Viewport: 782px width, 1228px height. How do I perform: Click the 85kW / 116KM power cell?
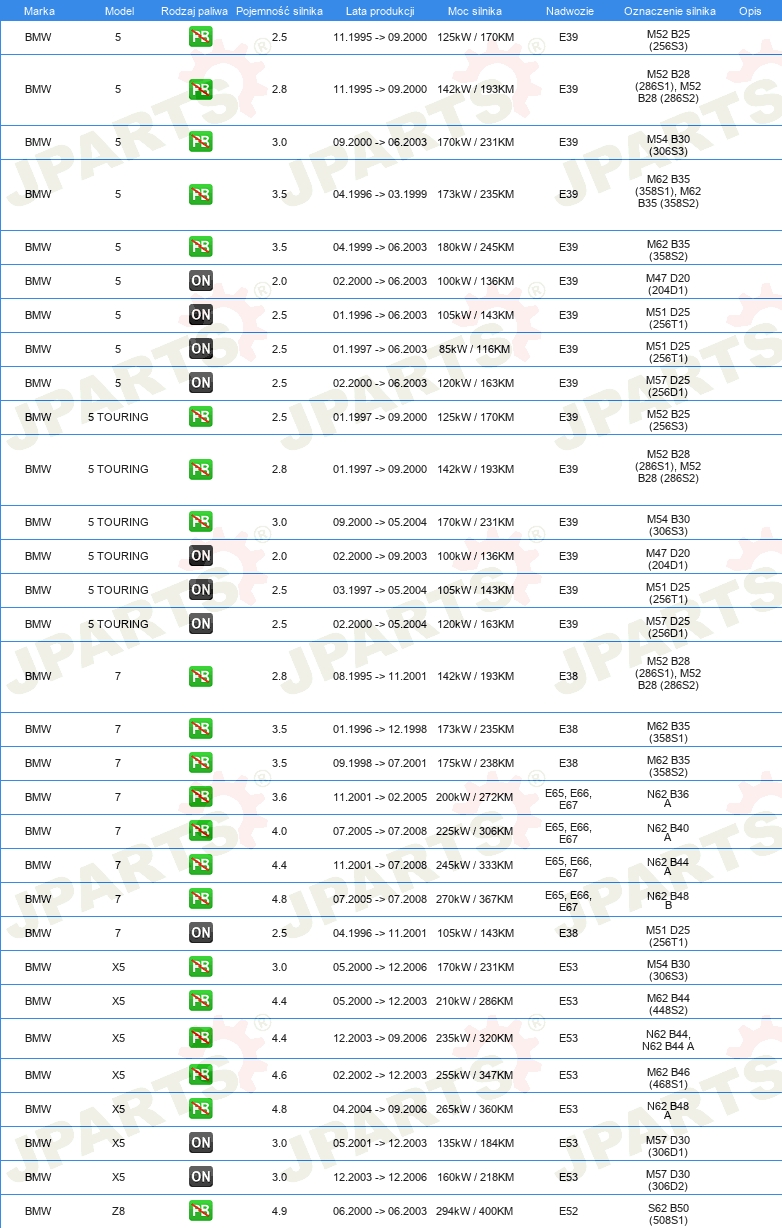[x=475, y=349]
